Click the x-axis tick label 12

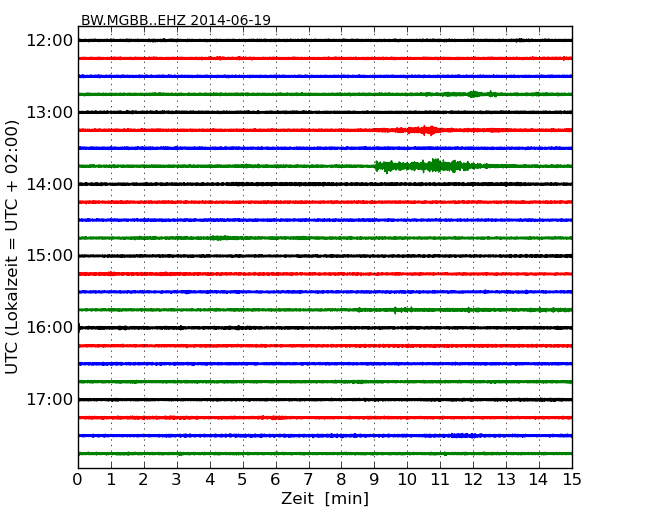point(473,479)
